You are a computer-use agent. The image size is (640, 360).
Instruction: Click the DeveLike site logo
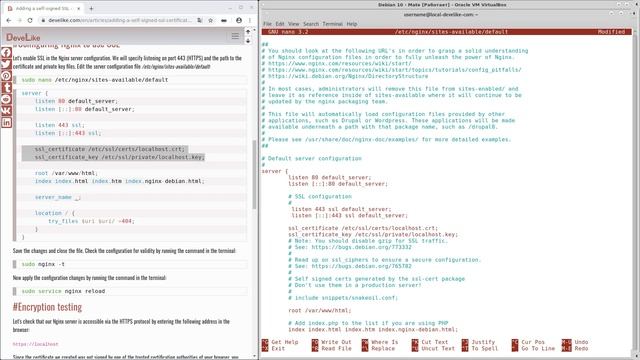[x=23, y=37]
